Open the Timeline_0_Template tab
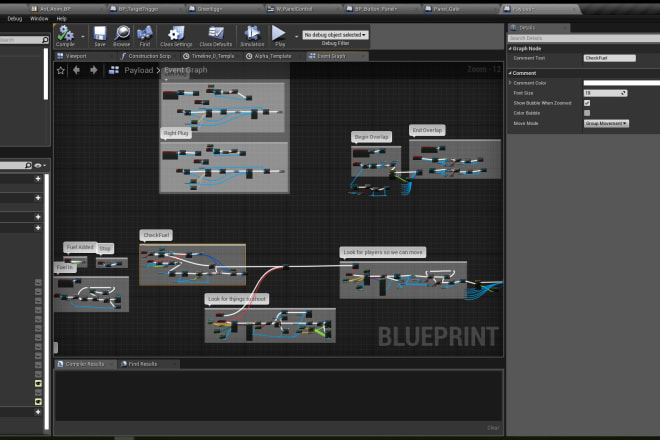The width and height of the screenshot is (660, 440). point(213,56)
